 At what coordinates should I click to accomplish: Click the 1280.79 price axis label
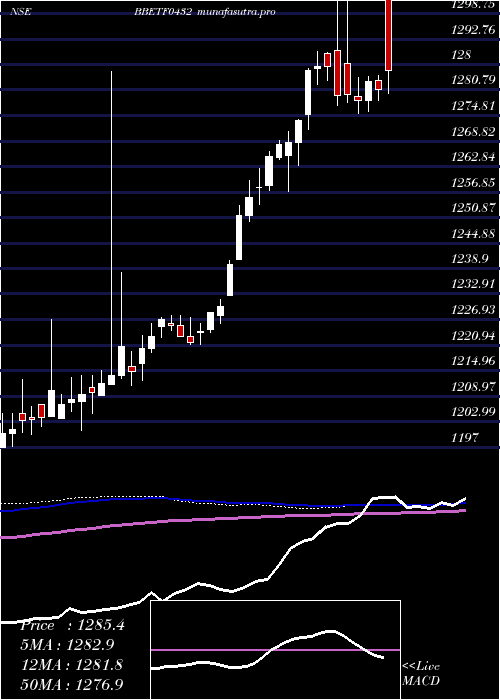click(x=473, y=81)
